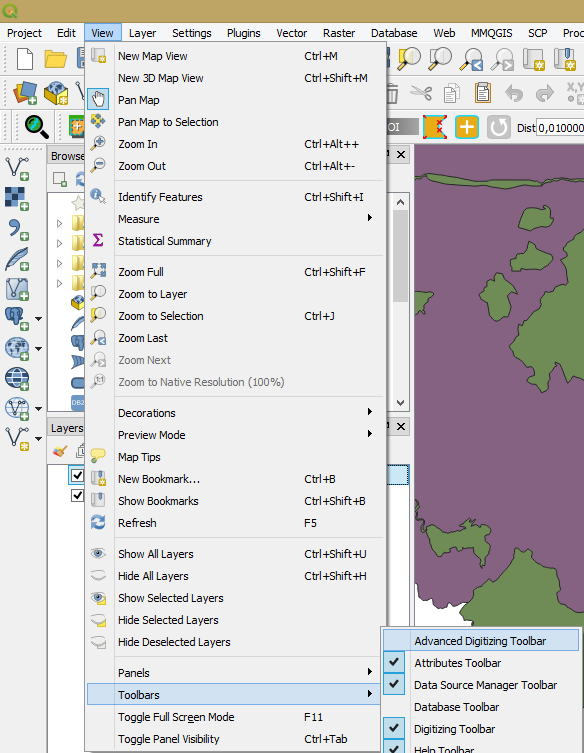Viewport: 584px width, 753px height.
Task: Uncheck the first layer visibility checkbox
Action: pos(77,475)
